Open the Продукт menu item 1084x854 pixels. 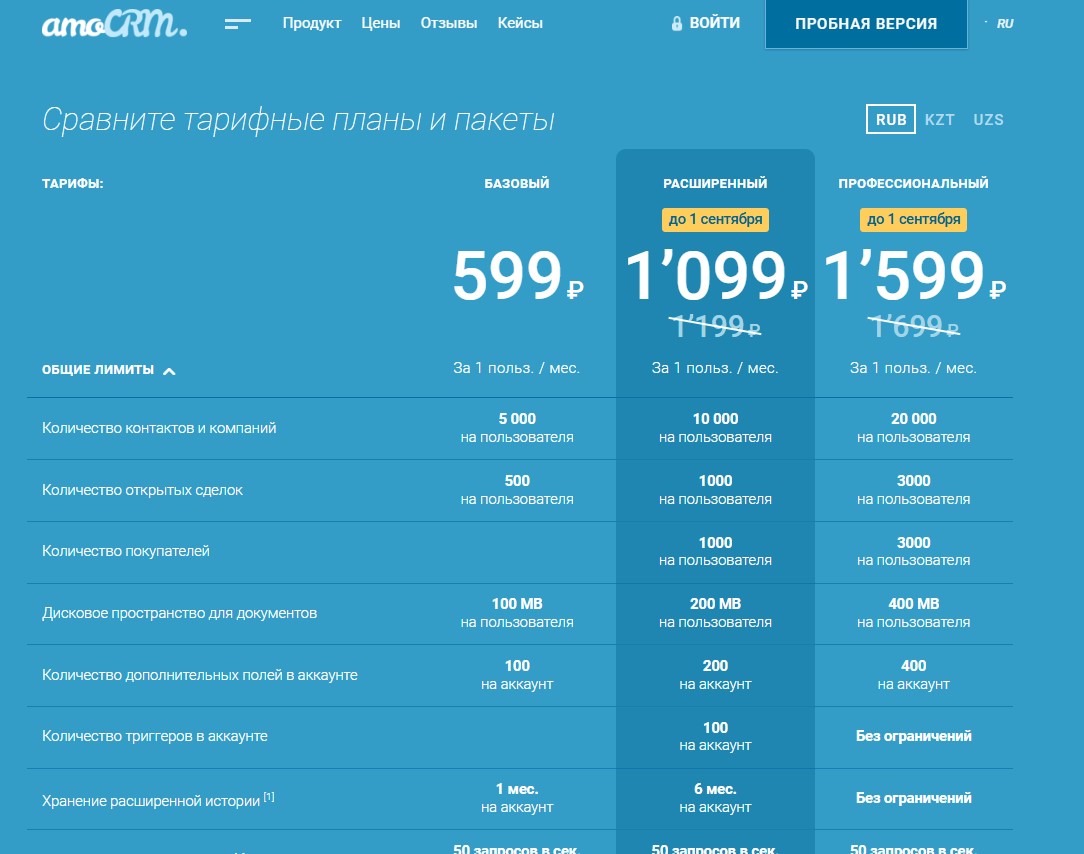click(311, 23)
